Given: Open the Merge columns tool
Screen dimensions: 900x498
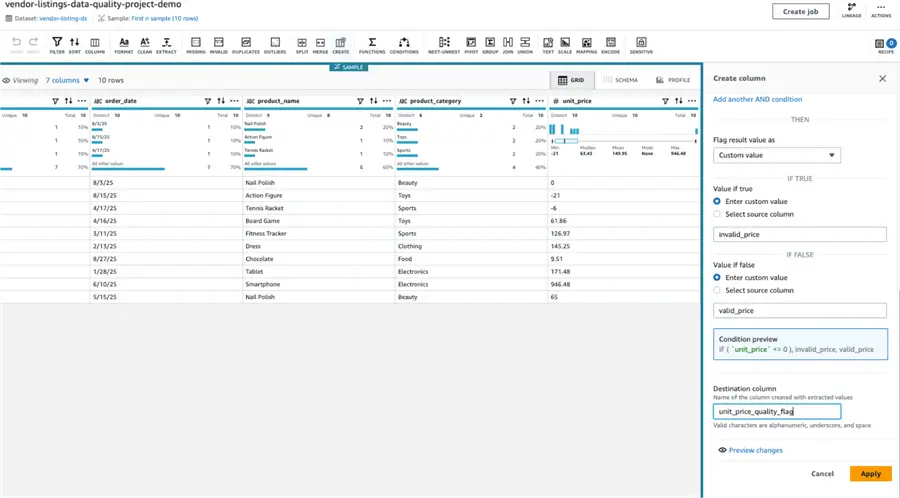Looking at the screenshot, I should pos(320,45).
